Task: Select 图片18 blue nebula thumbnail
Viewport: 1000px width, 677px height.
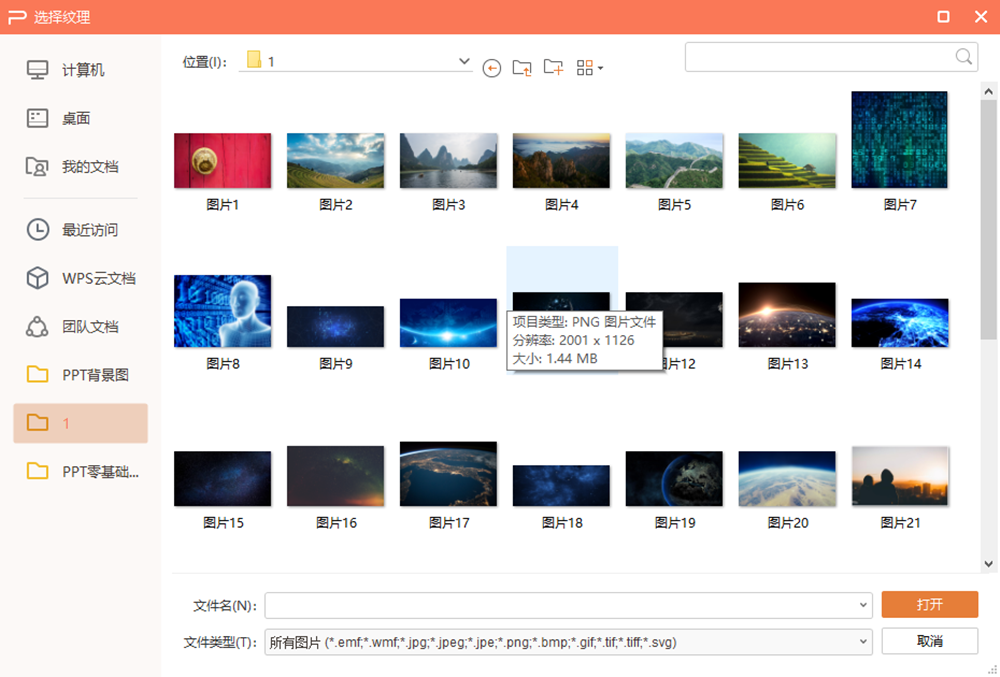Action: 561,486
